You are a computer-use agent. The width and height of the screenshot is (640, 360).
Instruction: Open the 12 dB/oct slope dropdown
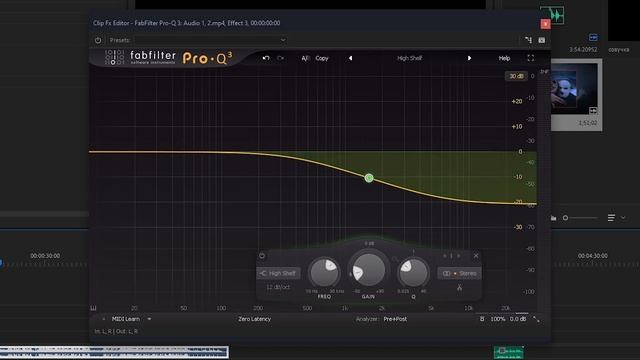coord(278,287)
